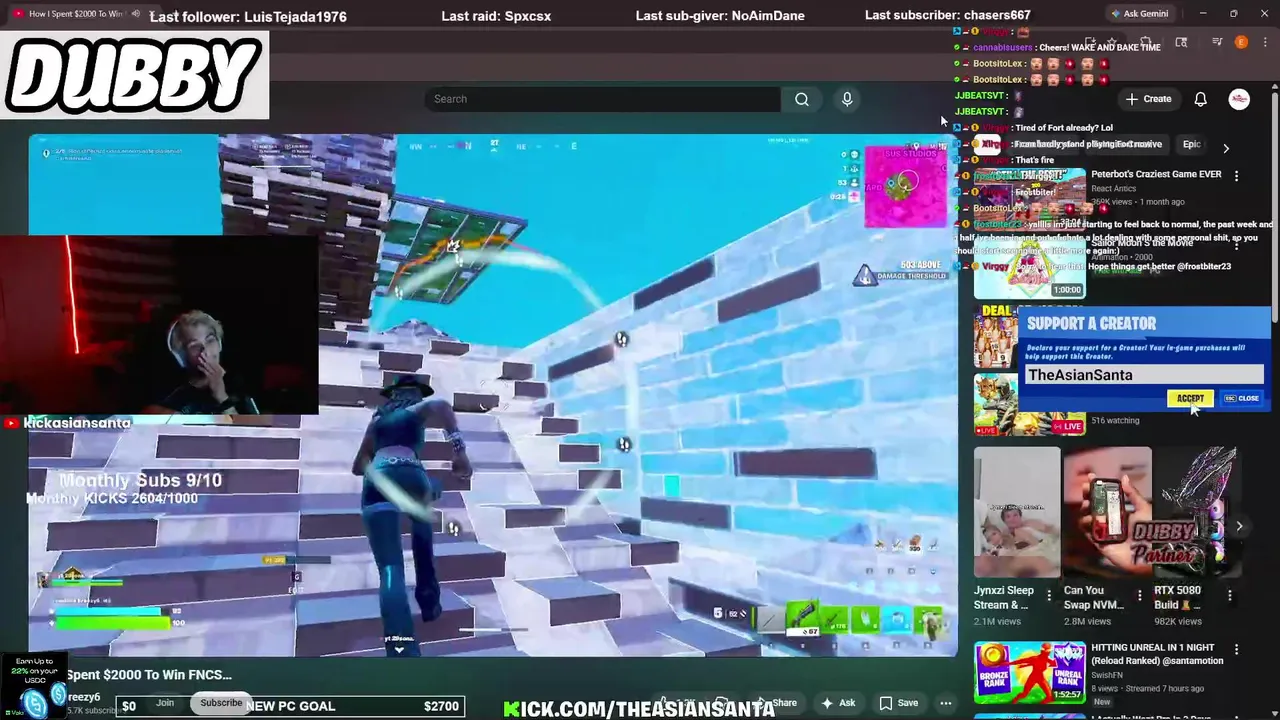Open the 'Jynxzi Sleep Stream' short

(1017, 512)
